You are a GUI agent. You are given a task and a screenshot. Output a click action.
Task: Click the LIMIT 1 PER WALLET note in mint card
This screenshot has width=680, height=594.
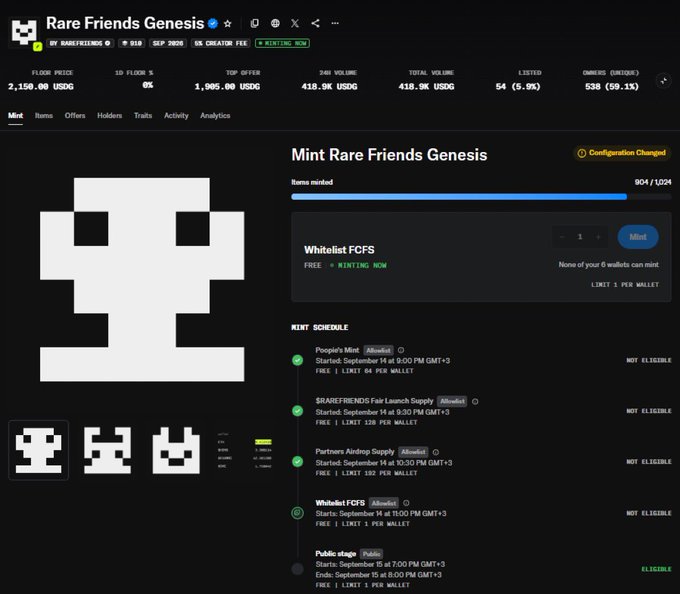(625, 285)
